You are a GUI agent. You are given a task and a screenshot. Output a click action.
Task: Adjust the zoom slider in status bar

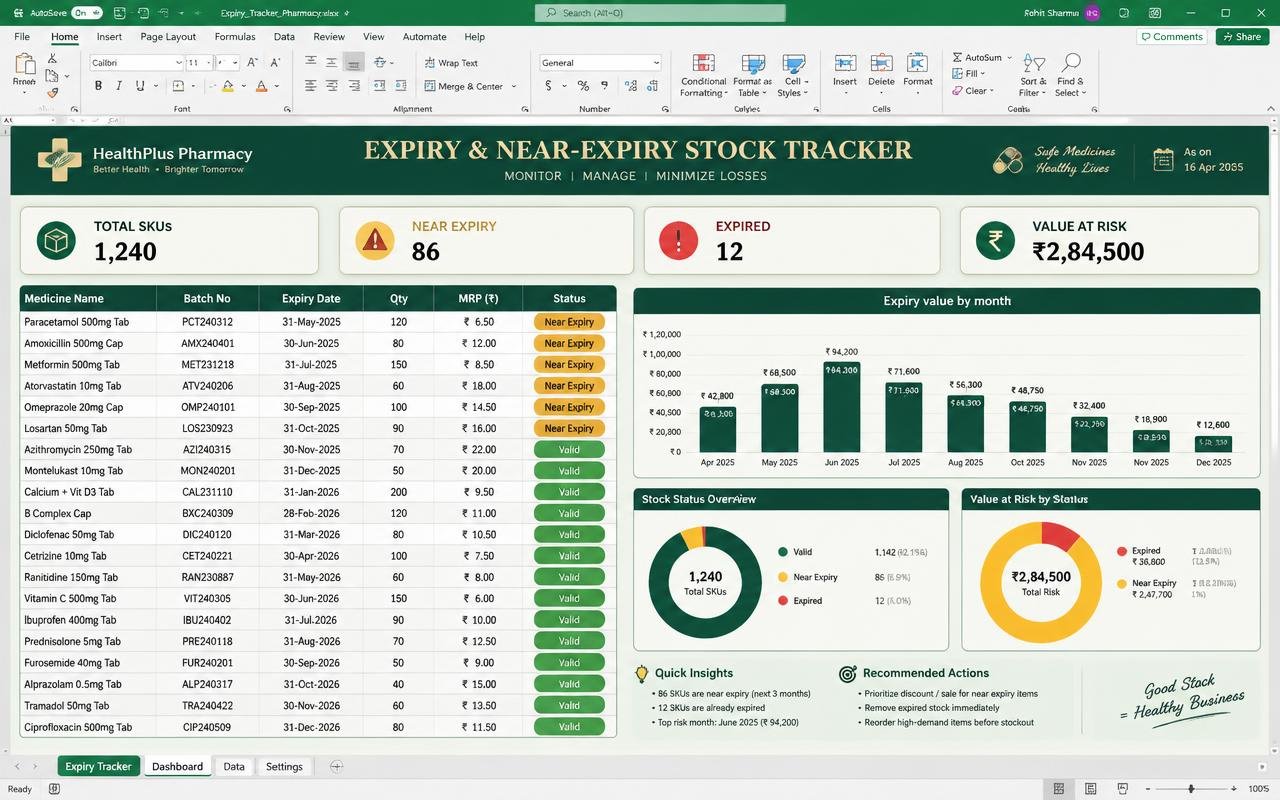(1190, 789)
